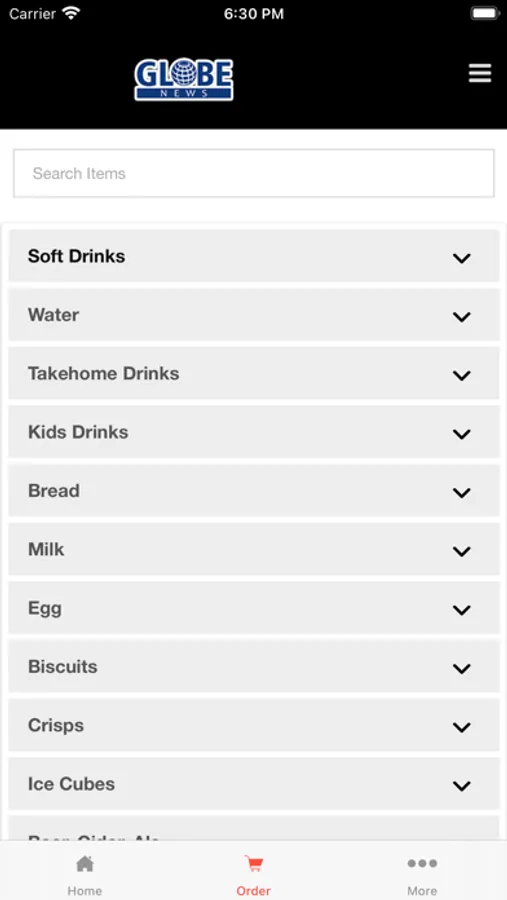This screenshot has height=900, width=507.
Task: Open the Biscuits category row
Action: tap(253, 666)
